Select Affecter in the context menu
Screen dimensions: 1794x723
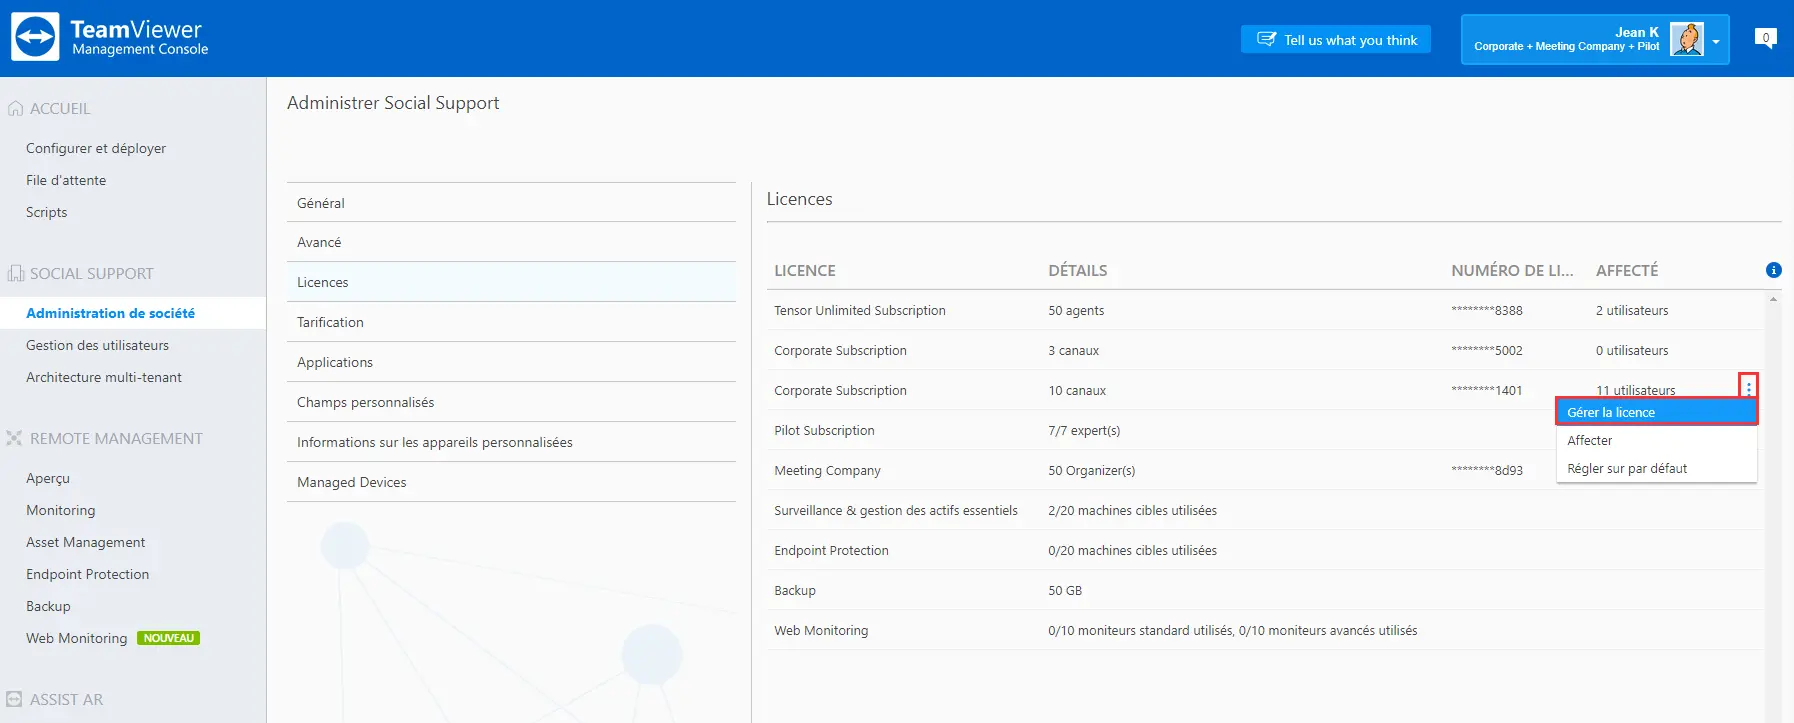click(1656, 440)
